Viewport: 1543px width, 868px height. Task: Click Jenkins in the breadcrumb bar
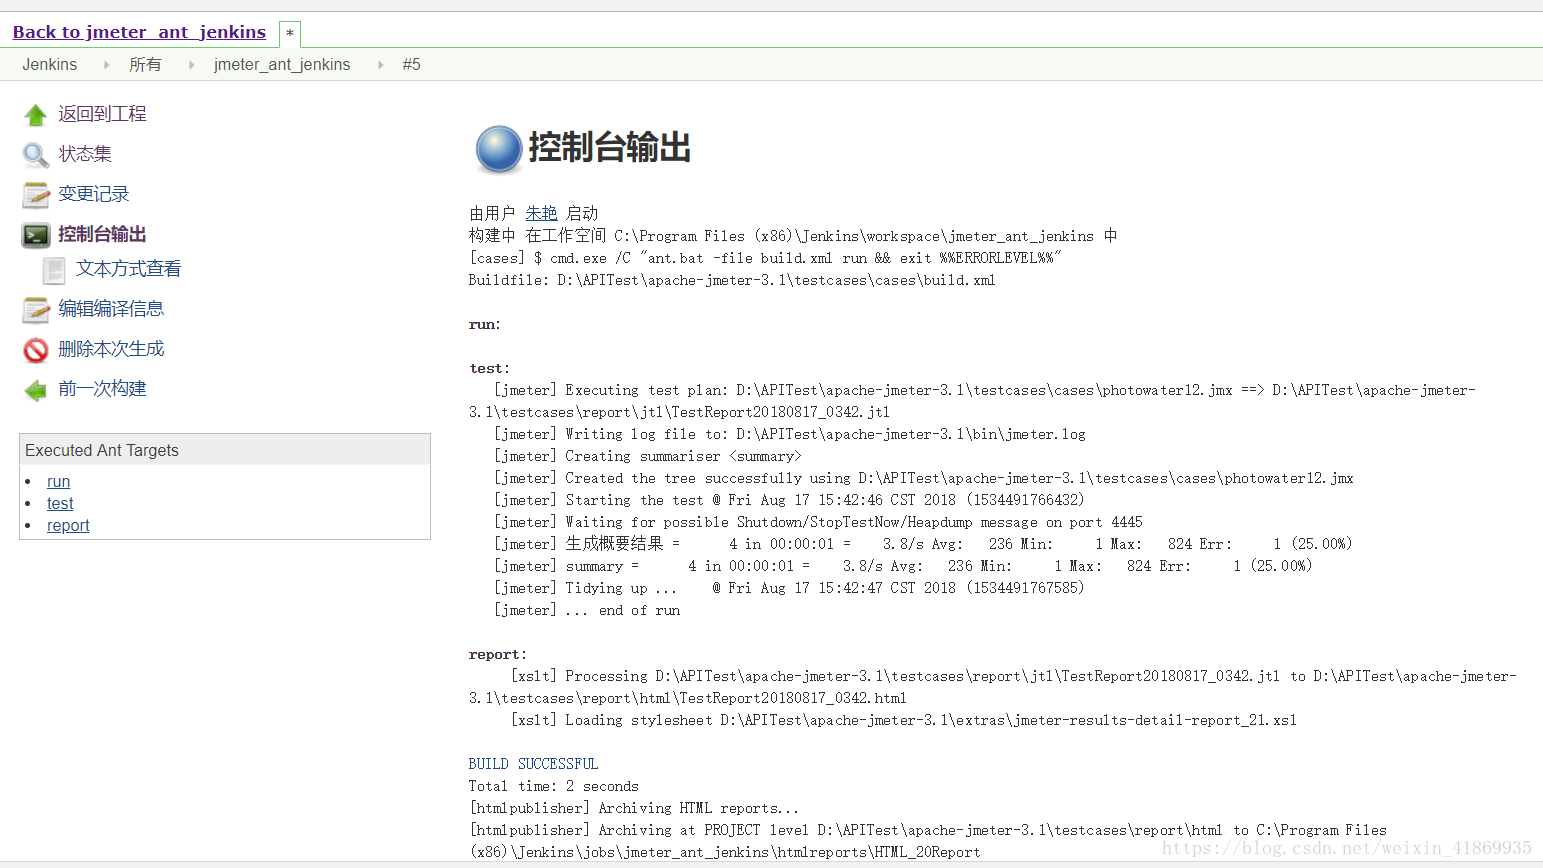pyautogui.click(x=50, y=64)
